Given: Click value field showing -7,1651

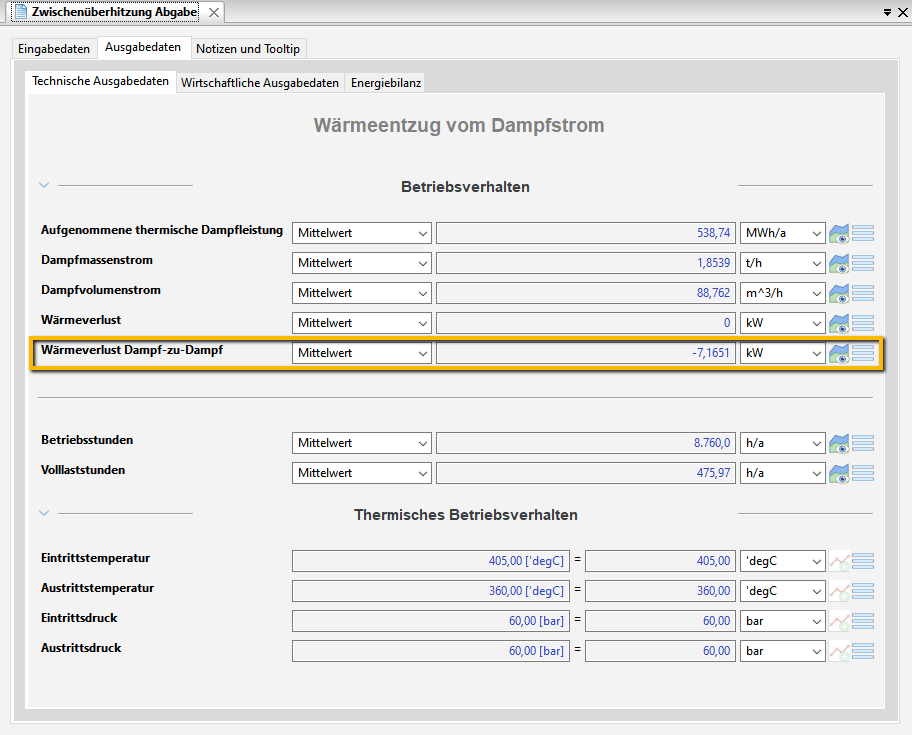Looking at the screenshot, I should (586, 353).
